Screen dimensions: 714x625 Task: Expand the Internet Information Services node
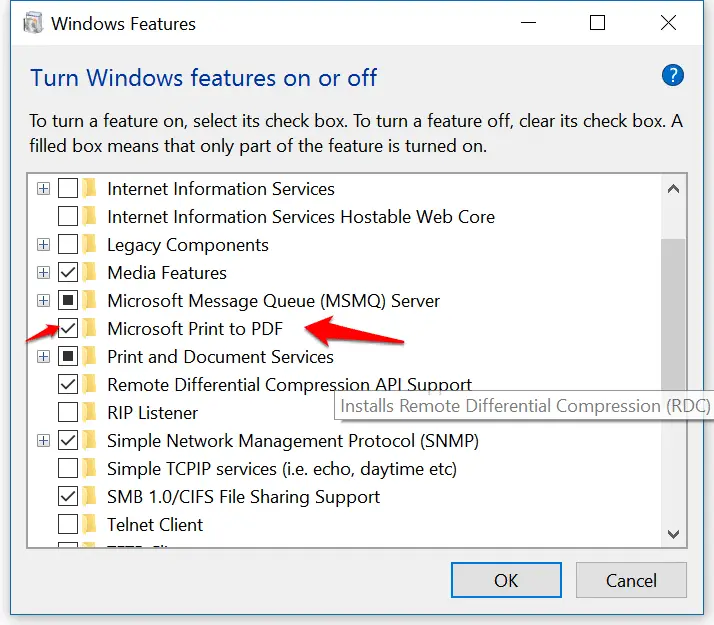tap(43, 188)
